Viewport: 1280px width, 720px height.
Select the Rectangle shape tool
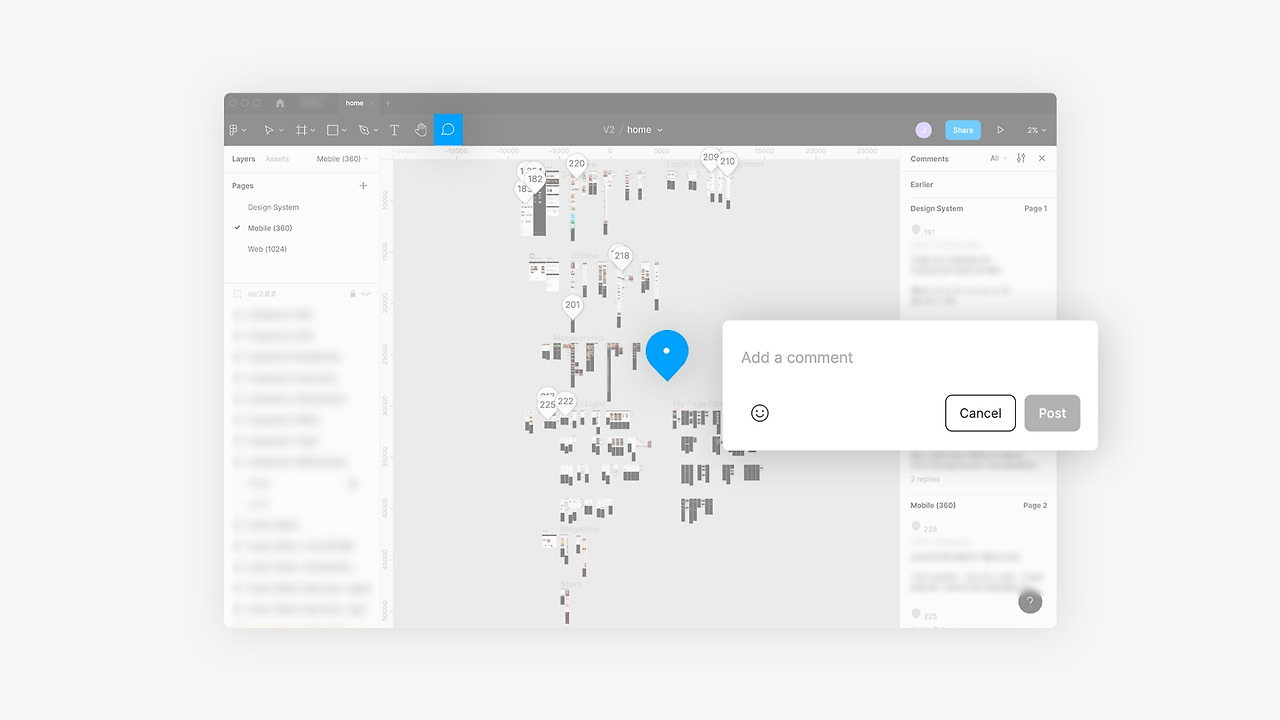333,130
